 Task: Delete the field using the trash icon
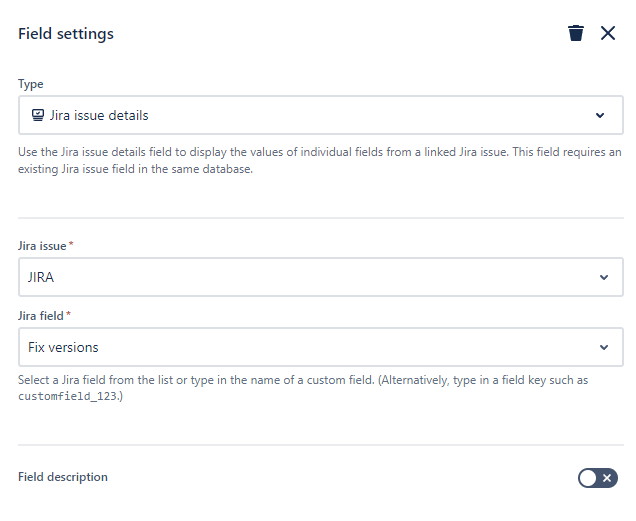576,33
